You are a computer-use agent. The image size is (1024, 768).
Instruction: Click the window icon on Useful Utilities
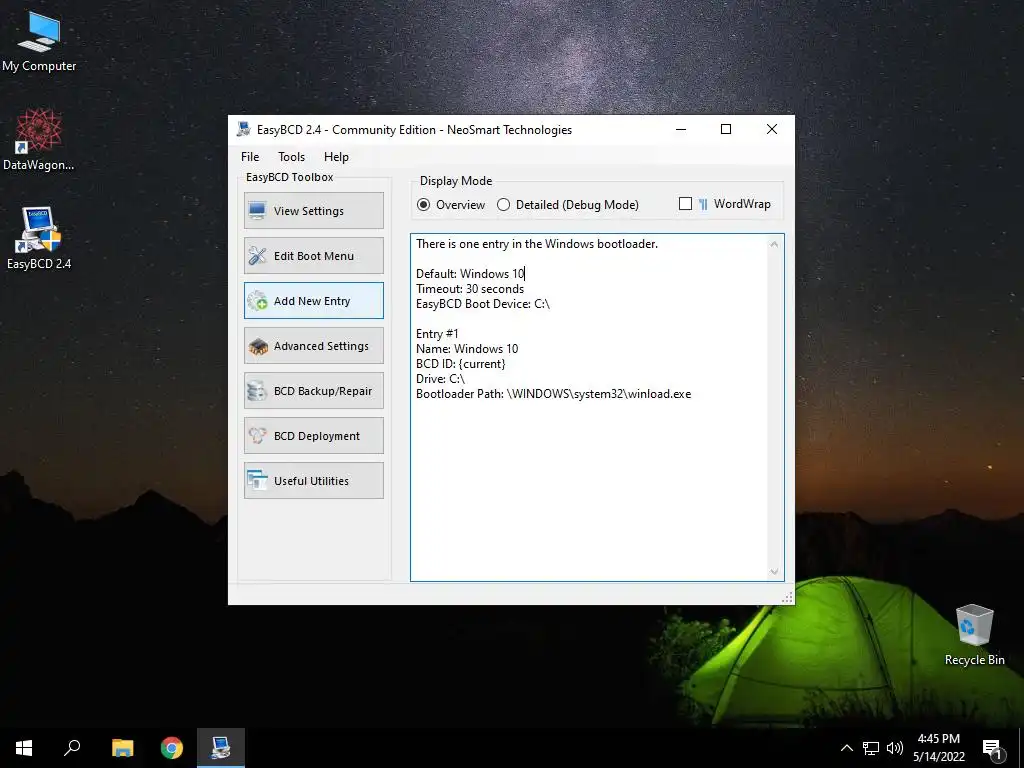257,481
